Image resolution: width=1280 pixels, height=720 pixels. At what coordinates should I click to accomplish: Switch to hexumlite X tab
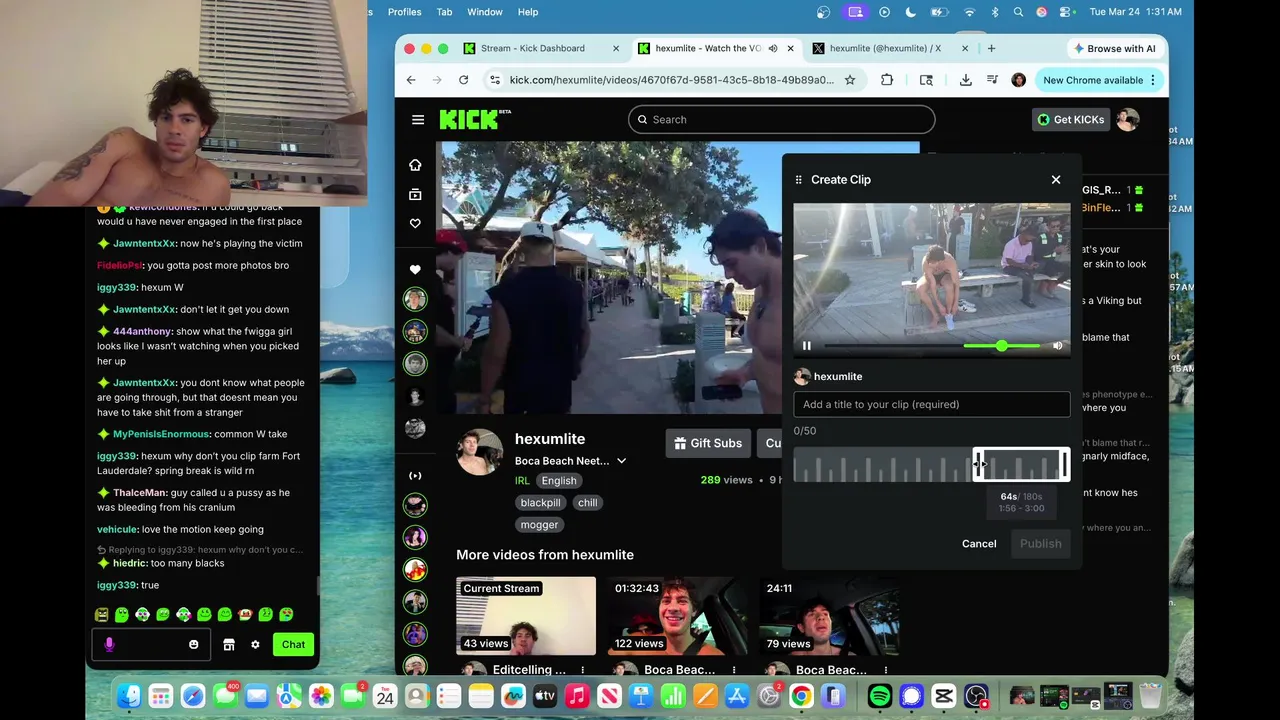885,48
